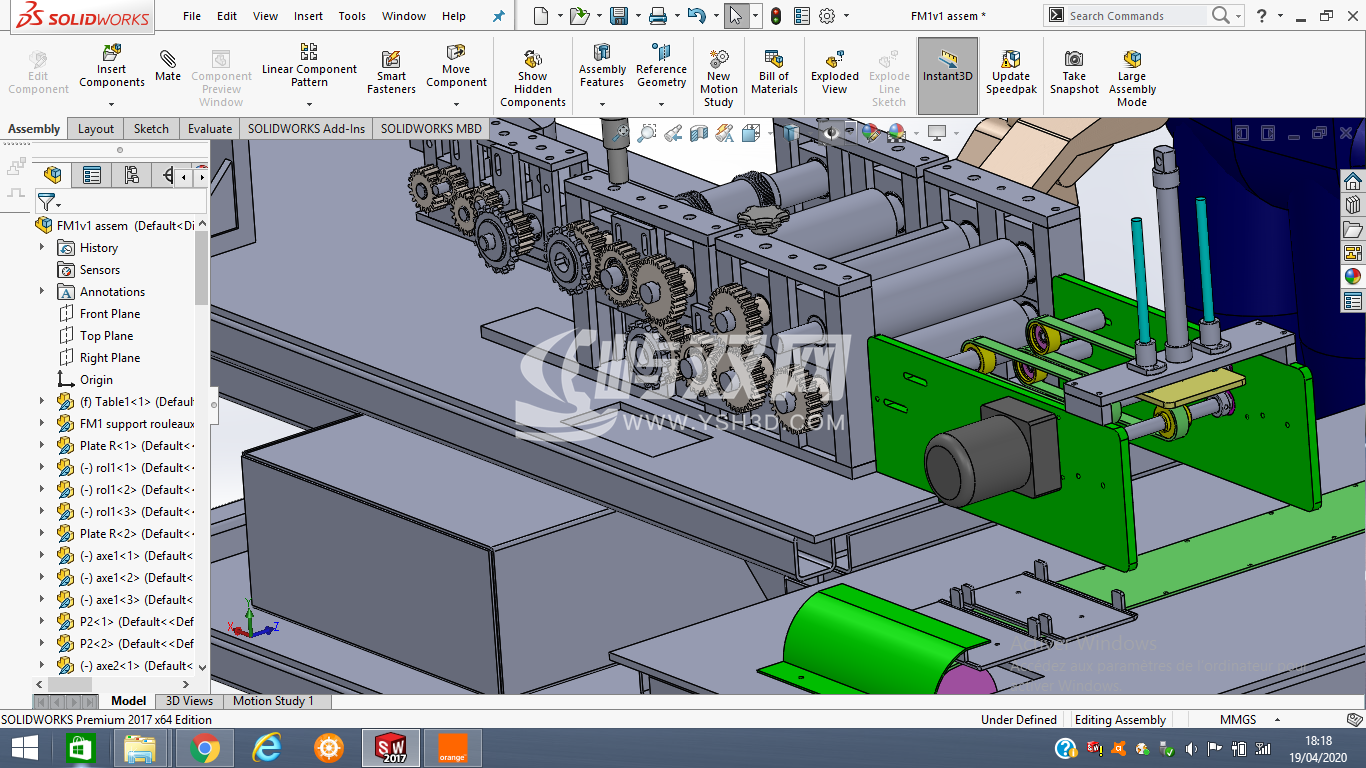Viewport: 1366px width, 768px height.
Task: Click Show Hidden Components
Action: (533, 79)
